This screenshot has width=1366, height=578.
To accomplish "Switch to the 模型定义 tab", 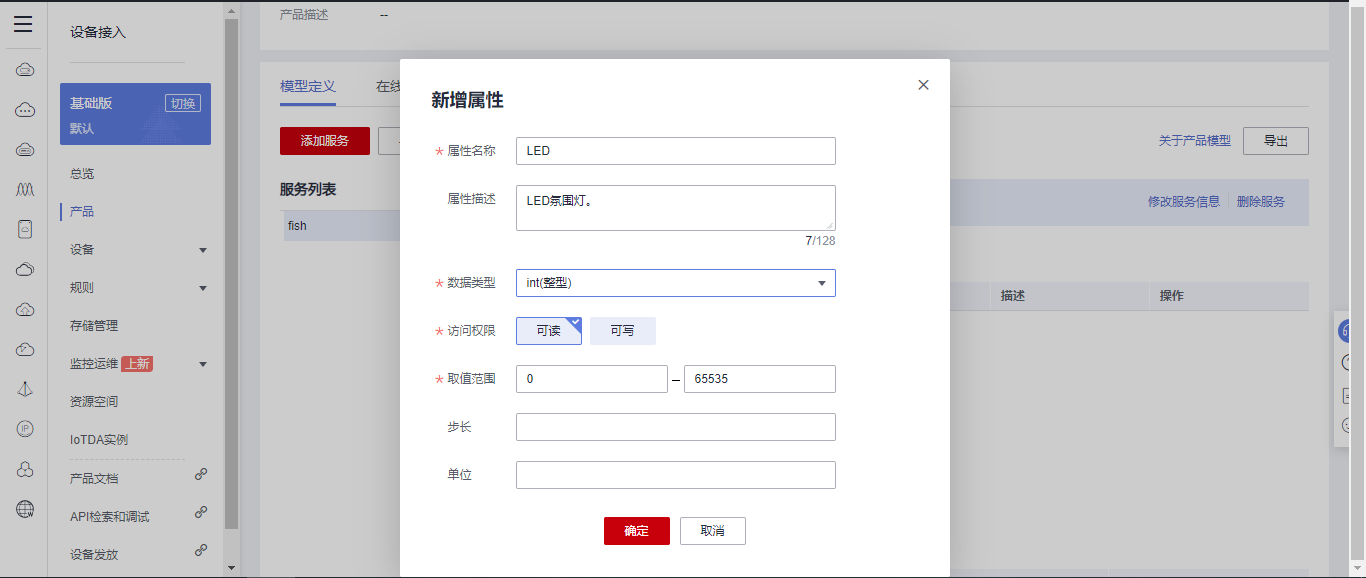I will click(x=308, y=87).
